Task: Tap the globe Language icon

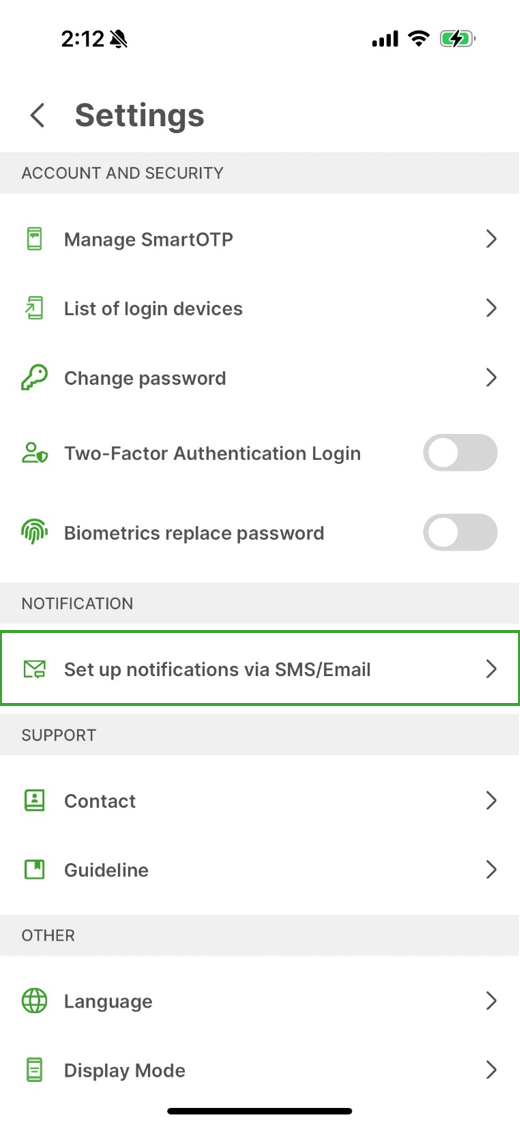Action: 34,1001
